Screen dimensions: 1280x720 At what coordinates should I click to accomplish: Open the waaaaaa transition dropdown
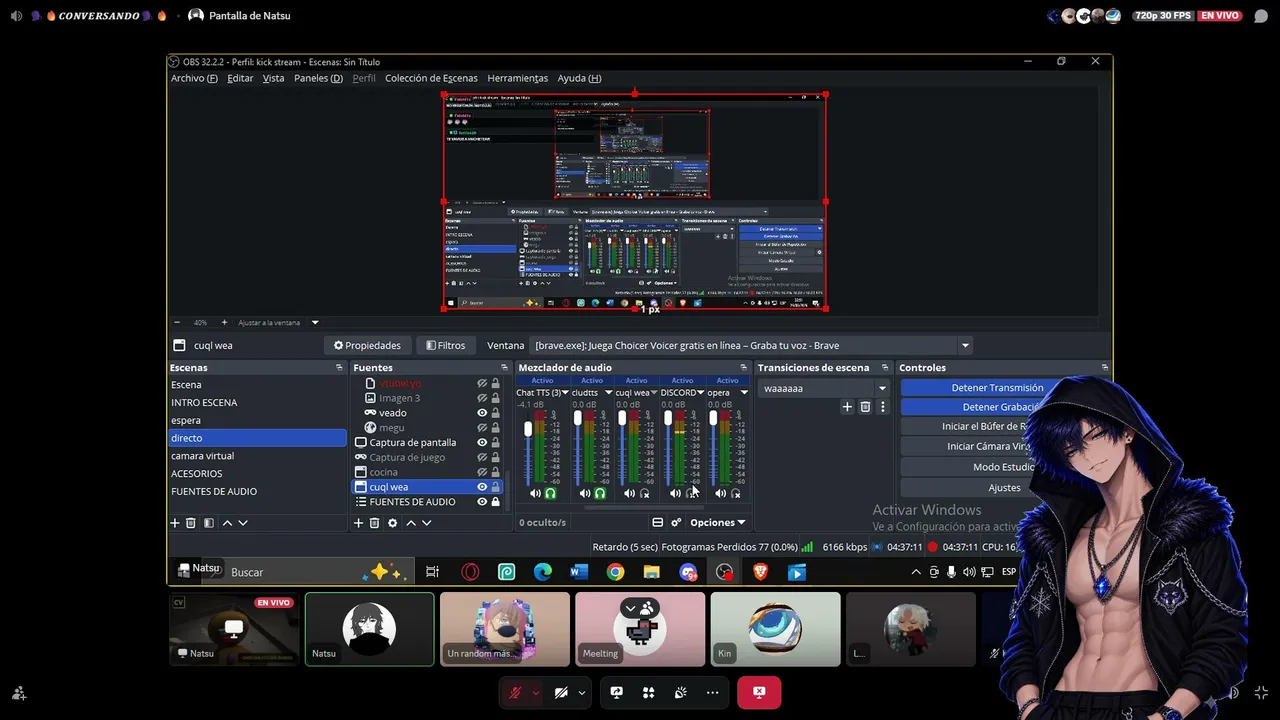click(882, 388)
